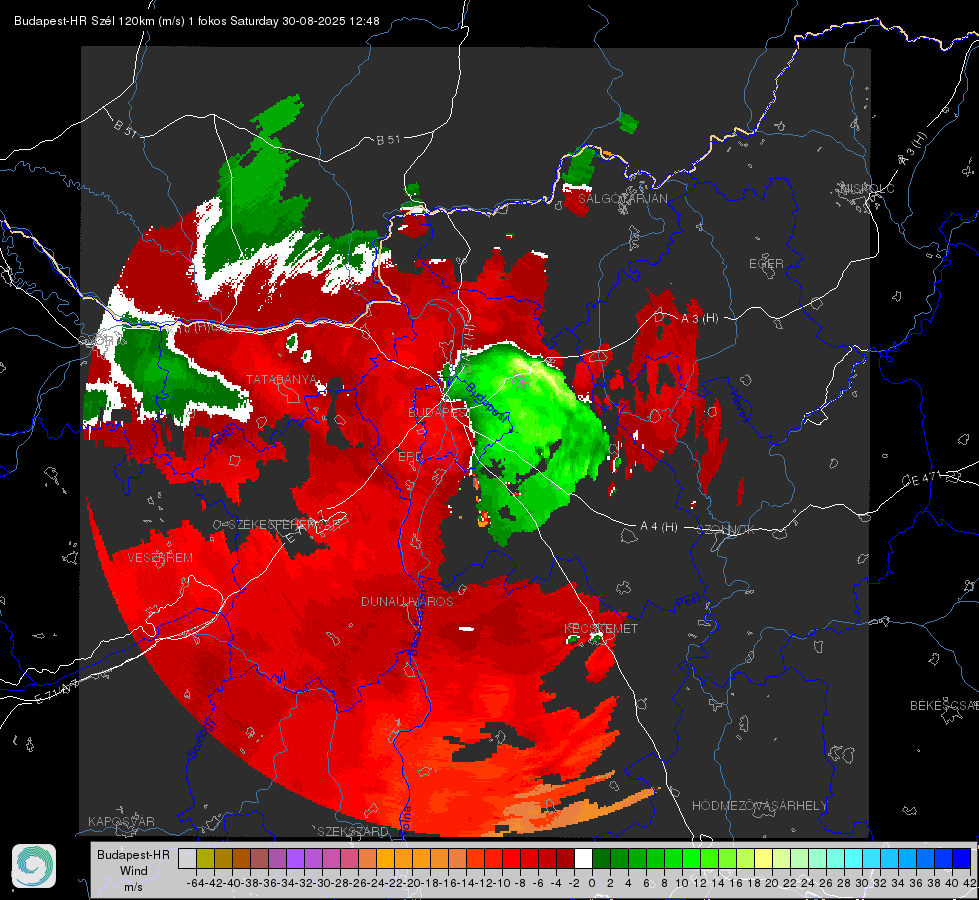Click the '42' value at legend end
Screen dimensions: 979x900
click(970, 883)
